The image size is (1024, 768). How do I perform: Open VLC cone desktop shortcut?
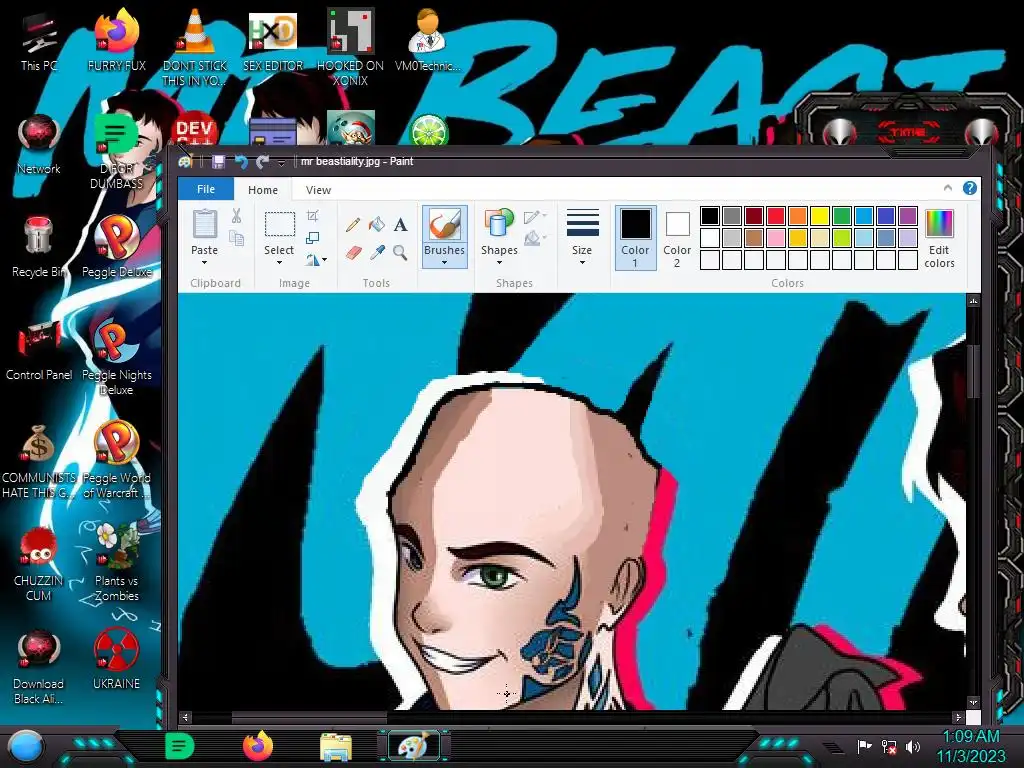195,48
